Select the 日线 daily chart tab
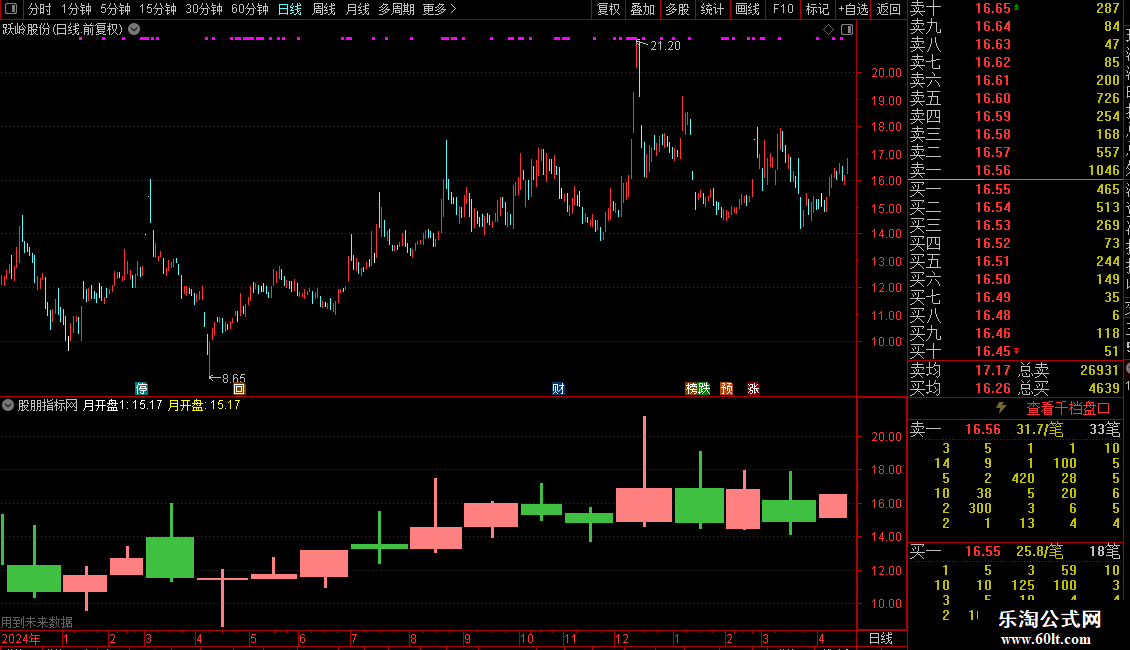This screenshot has height=650, width=1130. coord(290,9)
